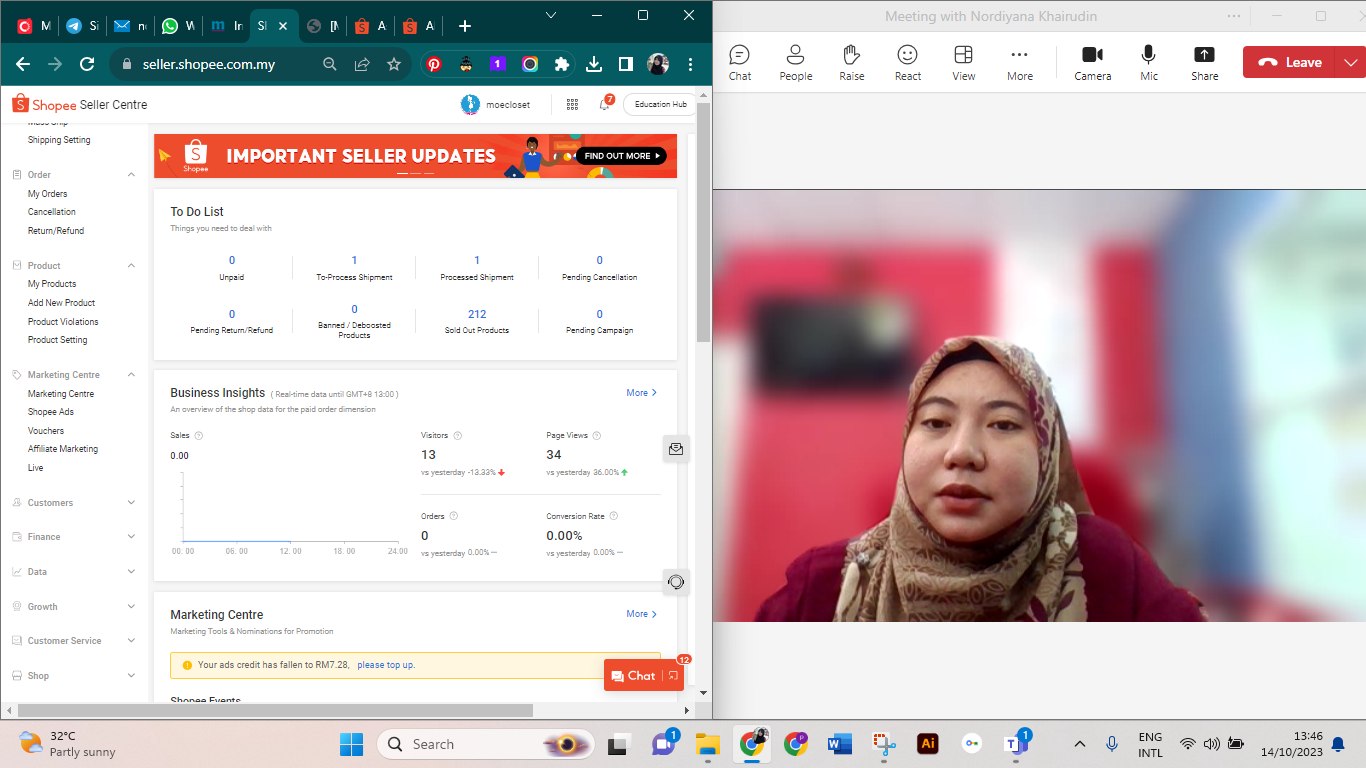
Task: Click the please top up link
Action: pos(386,665)
